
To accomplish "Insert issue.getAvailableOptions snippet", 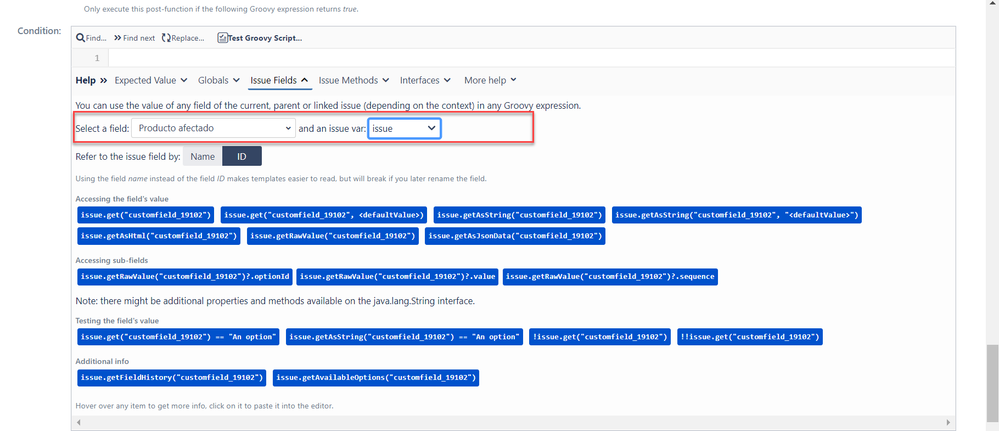I will [376, 378].
